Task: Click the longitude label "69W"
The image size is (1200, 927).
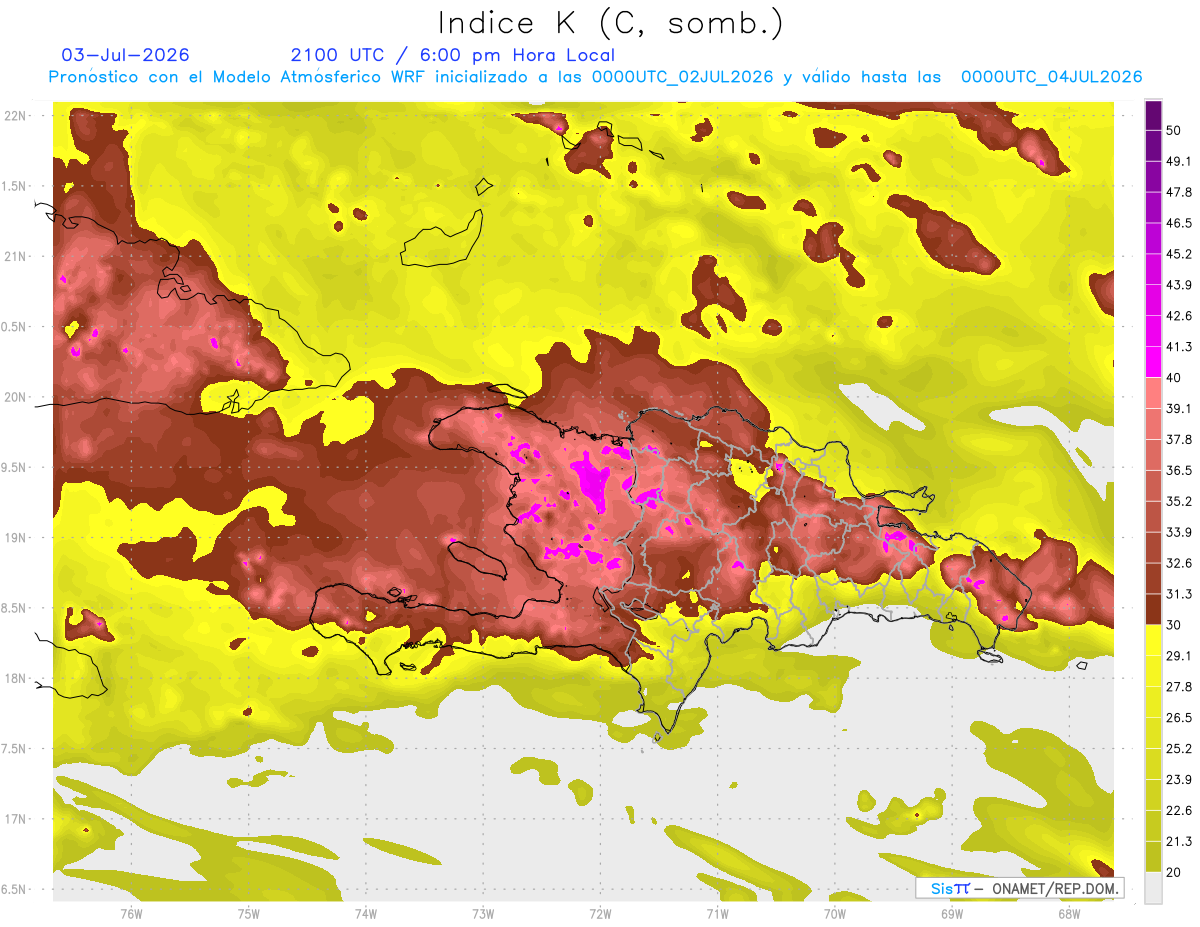Action: tap(952, 913)
